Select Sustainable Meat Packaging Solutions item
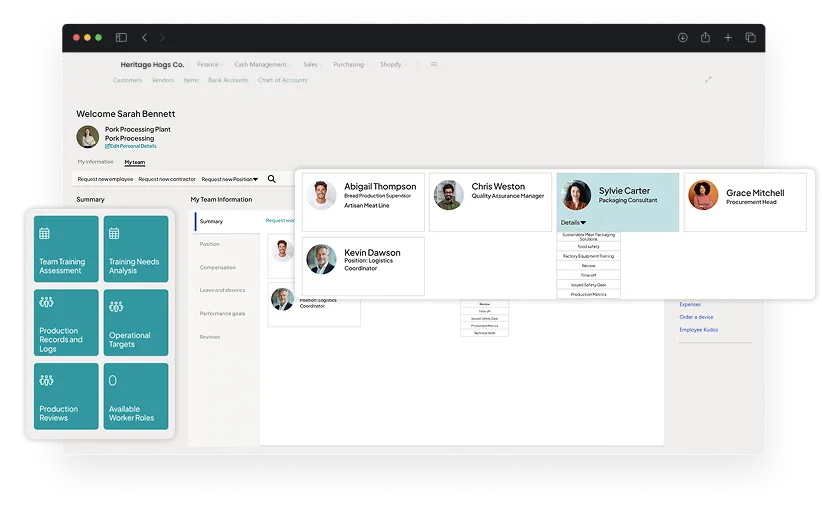The width and height of the screenshot is (822, 508). coord(589,236)
